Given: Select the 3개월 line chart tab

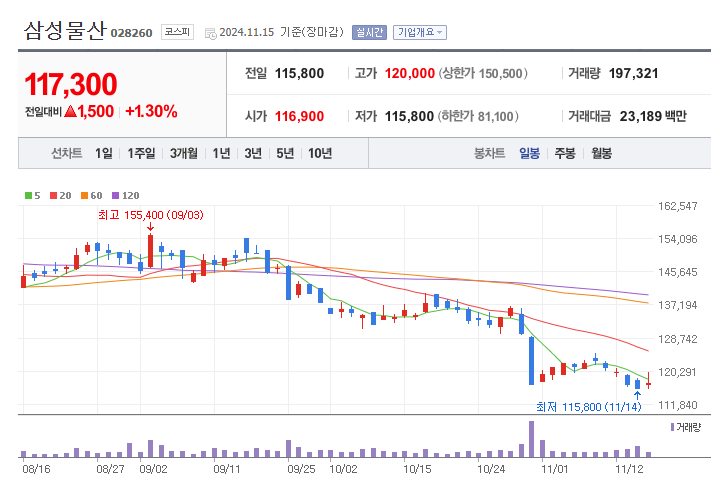Looking at the screenshot, I should (184, 153).
